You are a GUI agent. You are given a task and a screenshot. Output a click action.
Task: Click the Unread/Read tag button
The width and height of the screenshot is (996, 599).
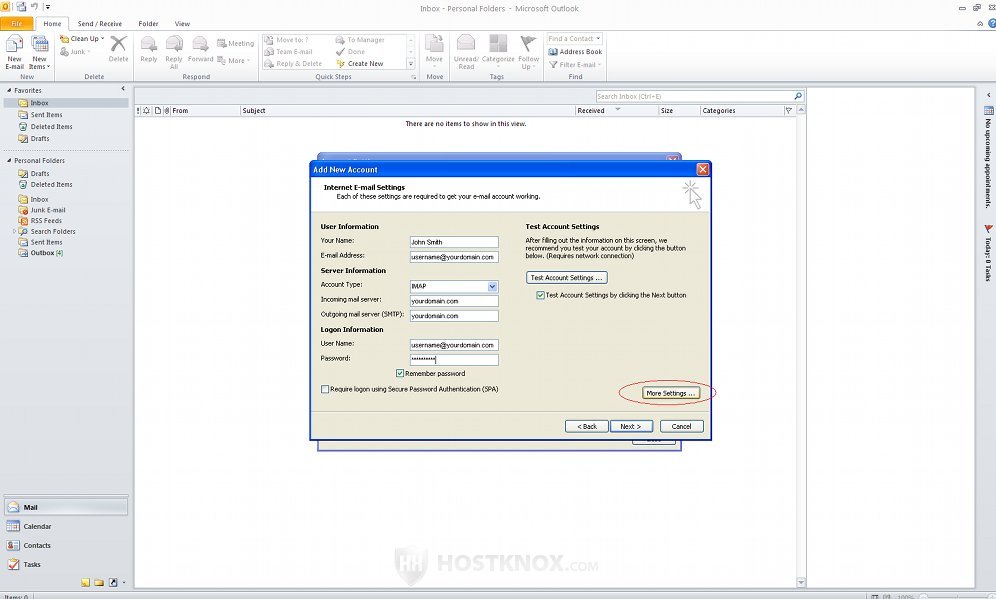466,52
